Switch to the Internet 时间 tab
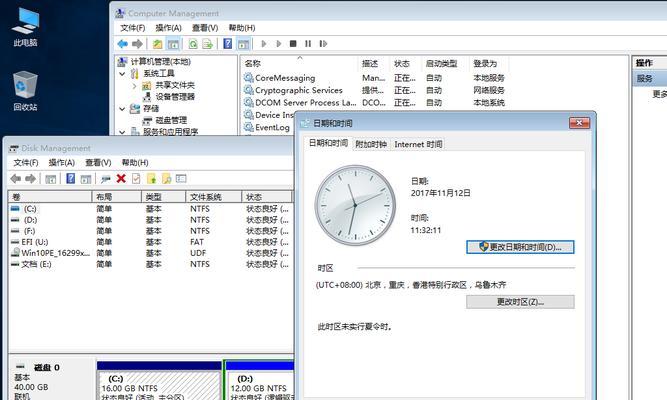 (x=418, y=144)
